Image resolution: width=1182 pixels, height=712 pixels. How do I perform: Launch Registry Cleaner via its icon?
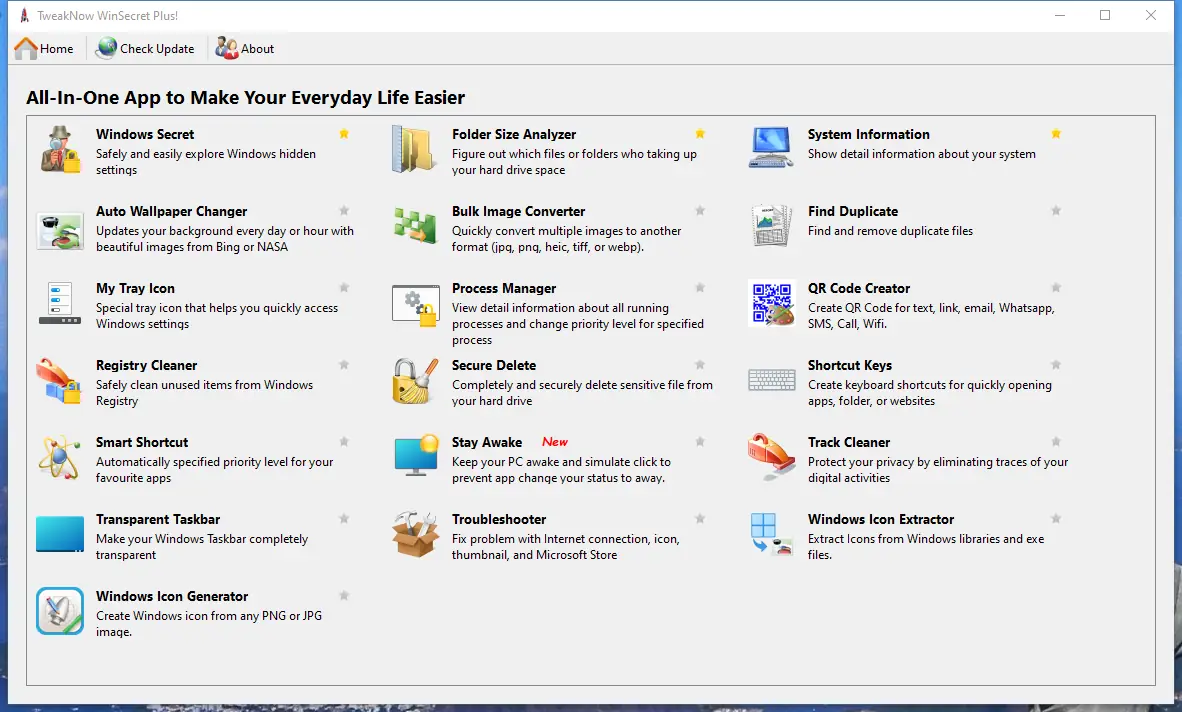point(59,381)
